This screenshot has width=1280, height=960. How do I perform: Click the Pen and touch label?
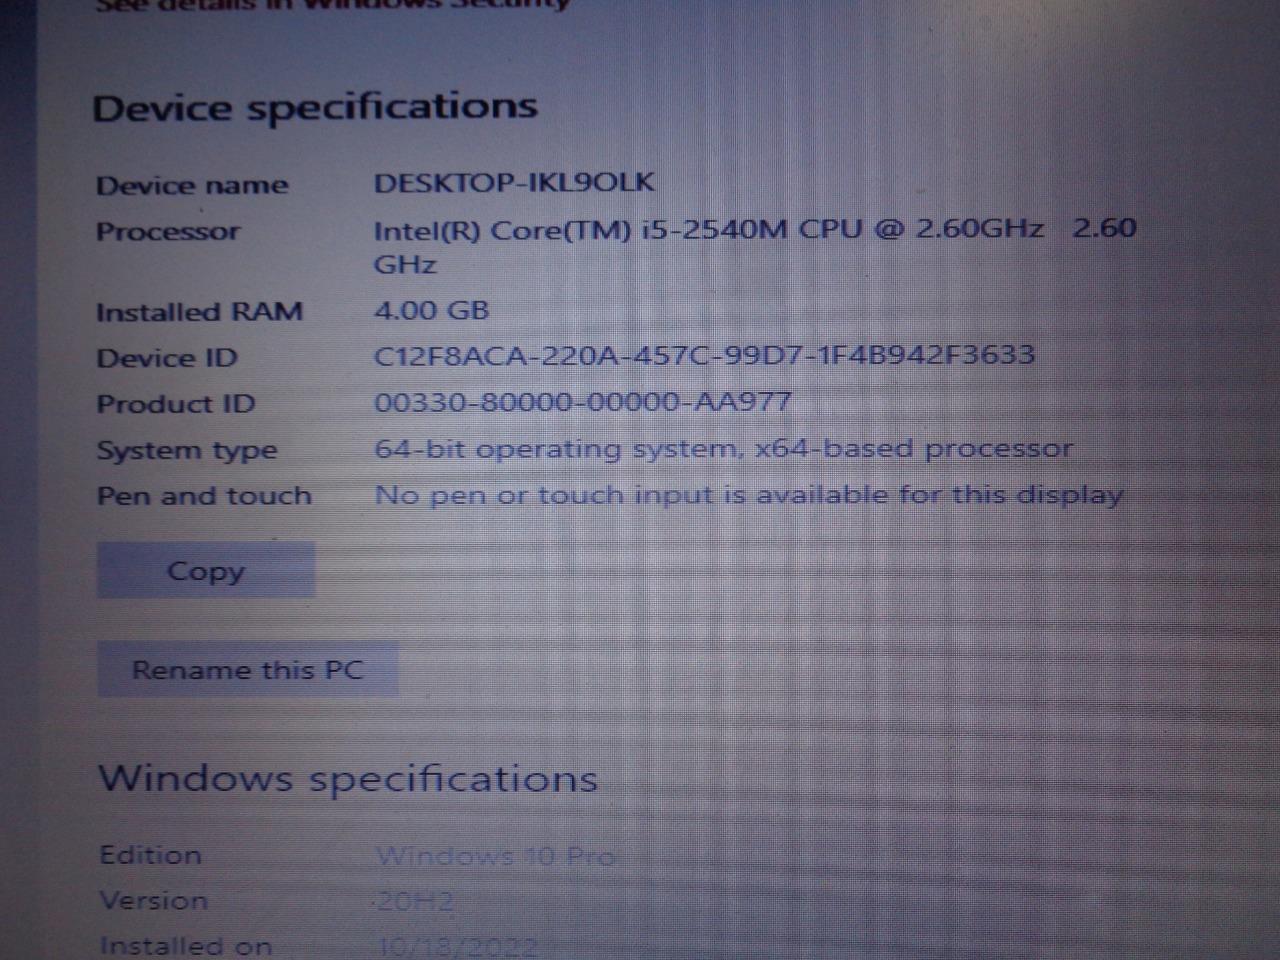pos(204,496)
